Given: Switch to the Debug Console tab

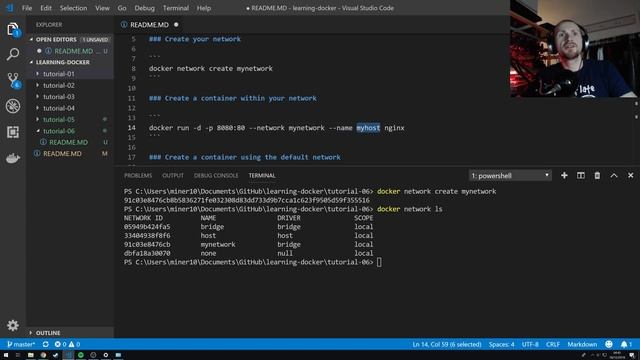Looking at the screenshot, I should click(x=216, y=176).
